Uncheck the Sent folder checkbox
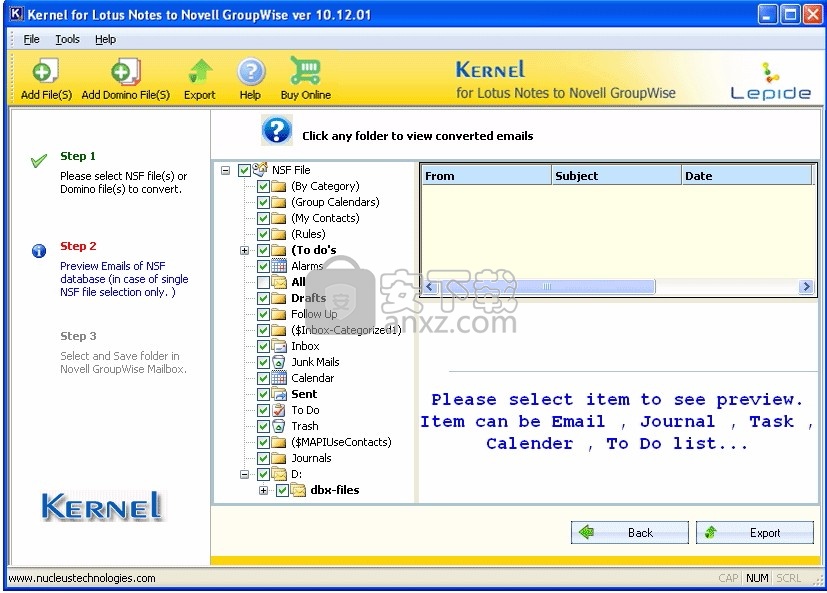The height and width of the screenshot is (593, 827). click(263, 394)
